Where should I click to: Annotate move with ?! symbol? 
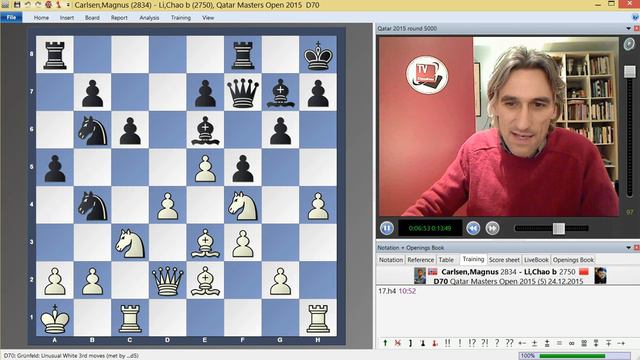pyautogui.click(x=485, y=343)
